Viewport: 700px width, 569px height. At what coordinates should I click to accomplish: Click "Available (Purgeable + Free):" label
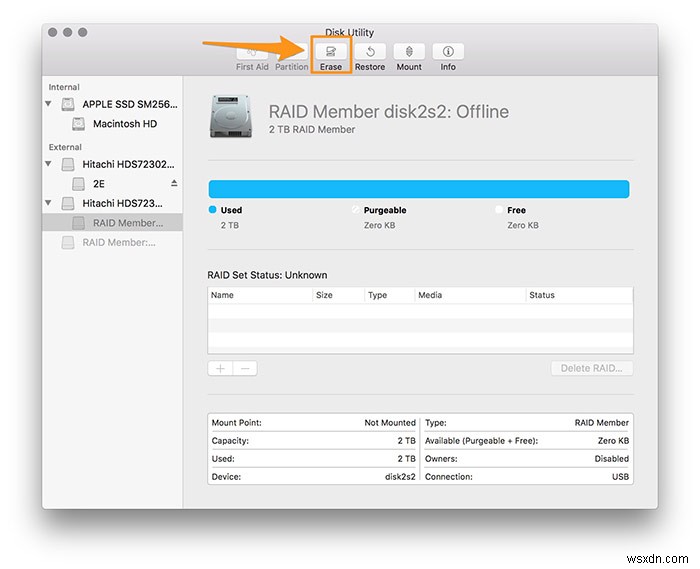pyautogui.click(x=481, y=441)
